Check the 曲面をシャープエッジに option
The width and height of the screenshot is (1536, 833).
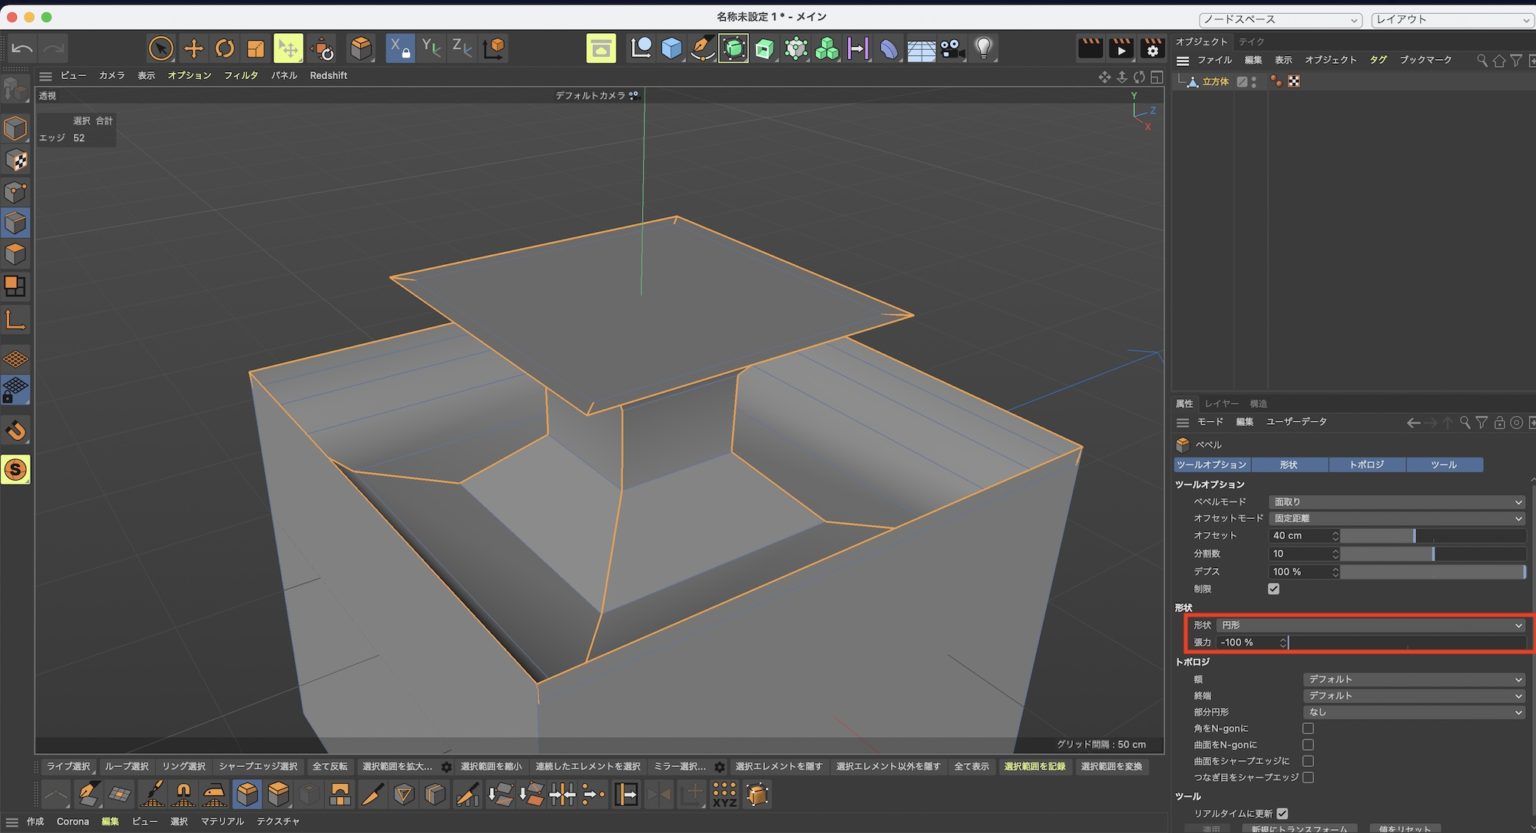click(1307, 760)
